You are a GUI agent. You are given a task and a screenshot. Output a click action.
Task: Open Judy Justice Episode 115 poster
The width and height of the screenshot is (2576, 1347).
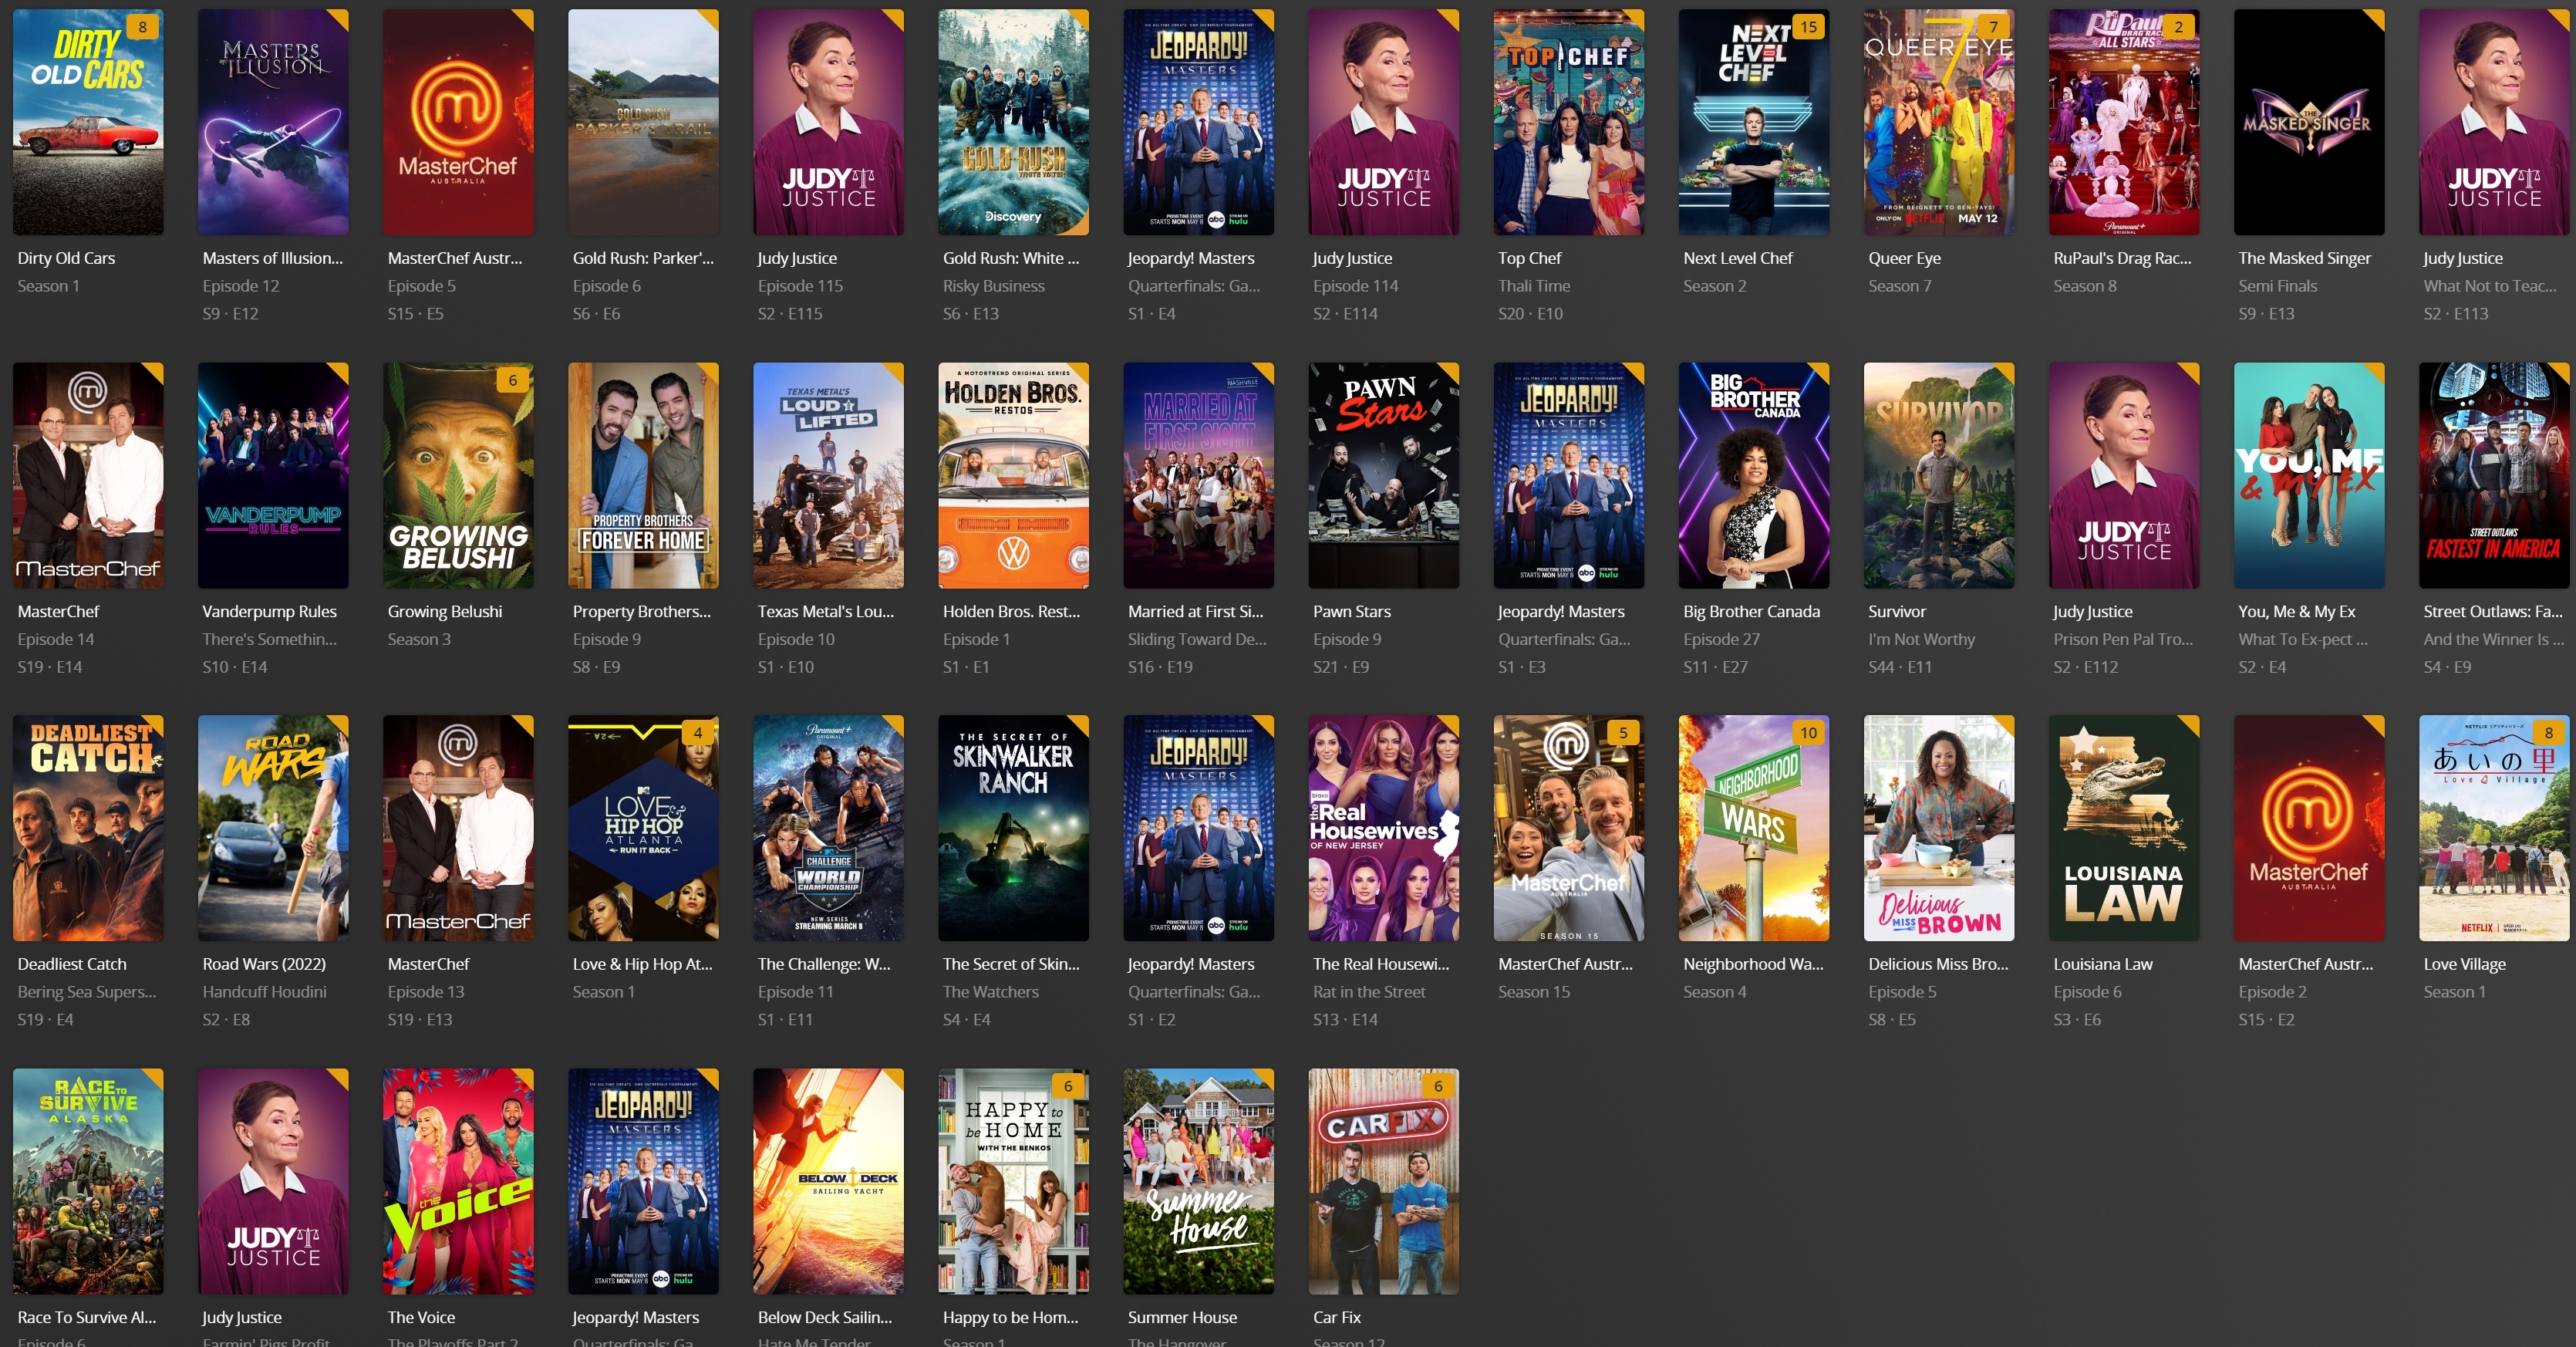click(x=828, y=122)
